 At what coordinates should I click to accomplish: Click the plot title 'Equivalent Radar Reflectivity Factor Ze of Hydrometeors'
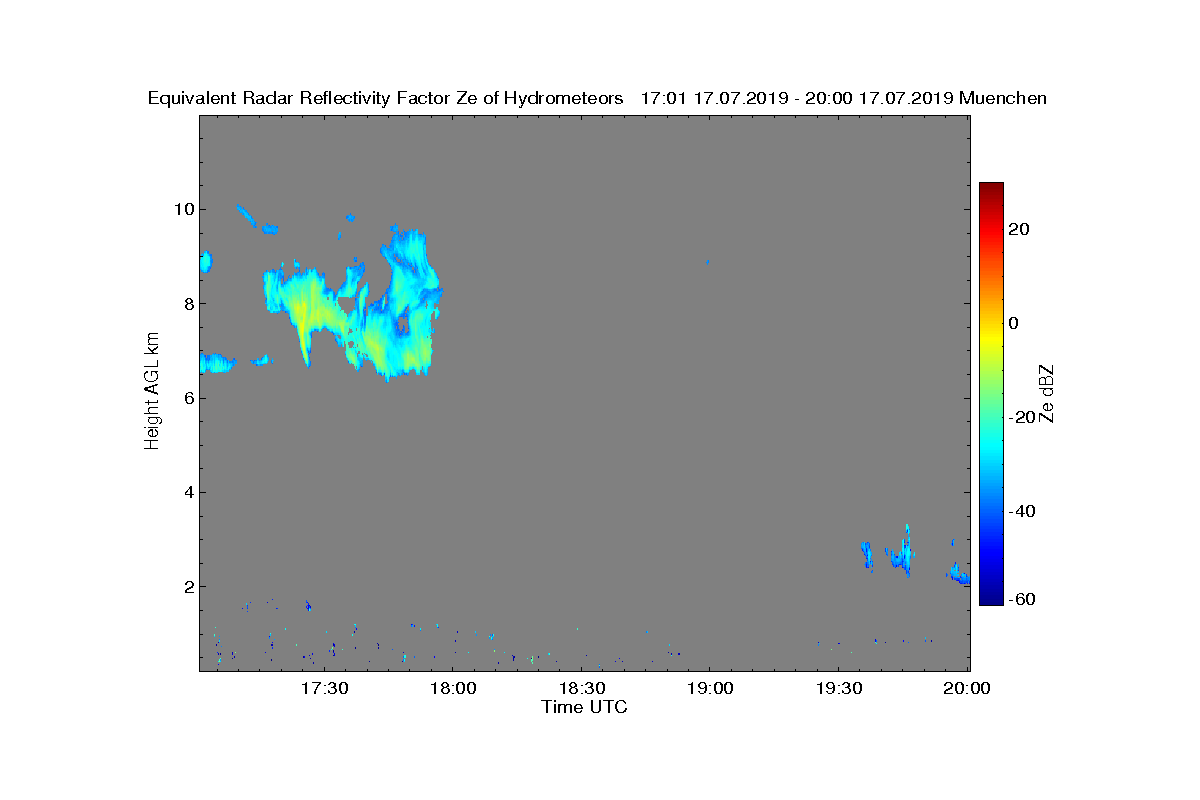point(386,98)
